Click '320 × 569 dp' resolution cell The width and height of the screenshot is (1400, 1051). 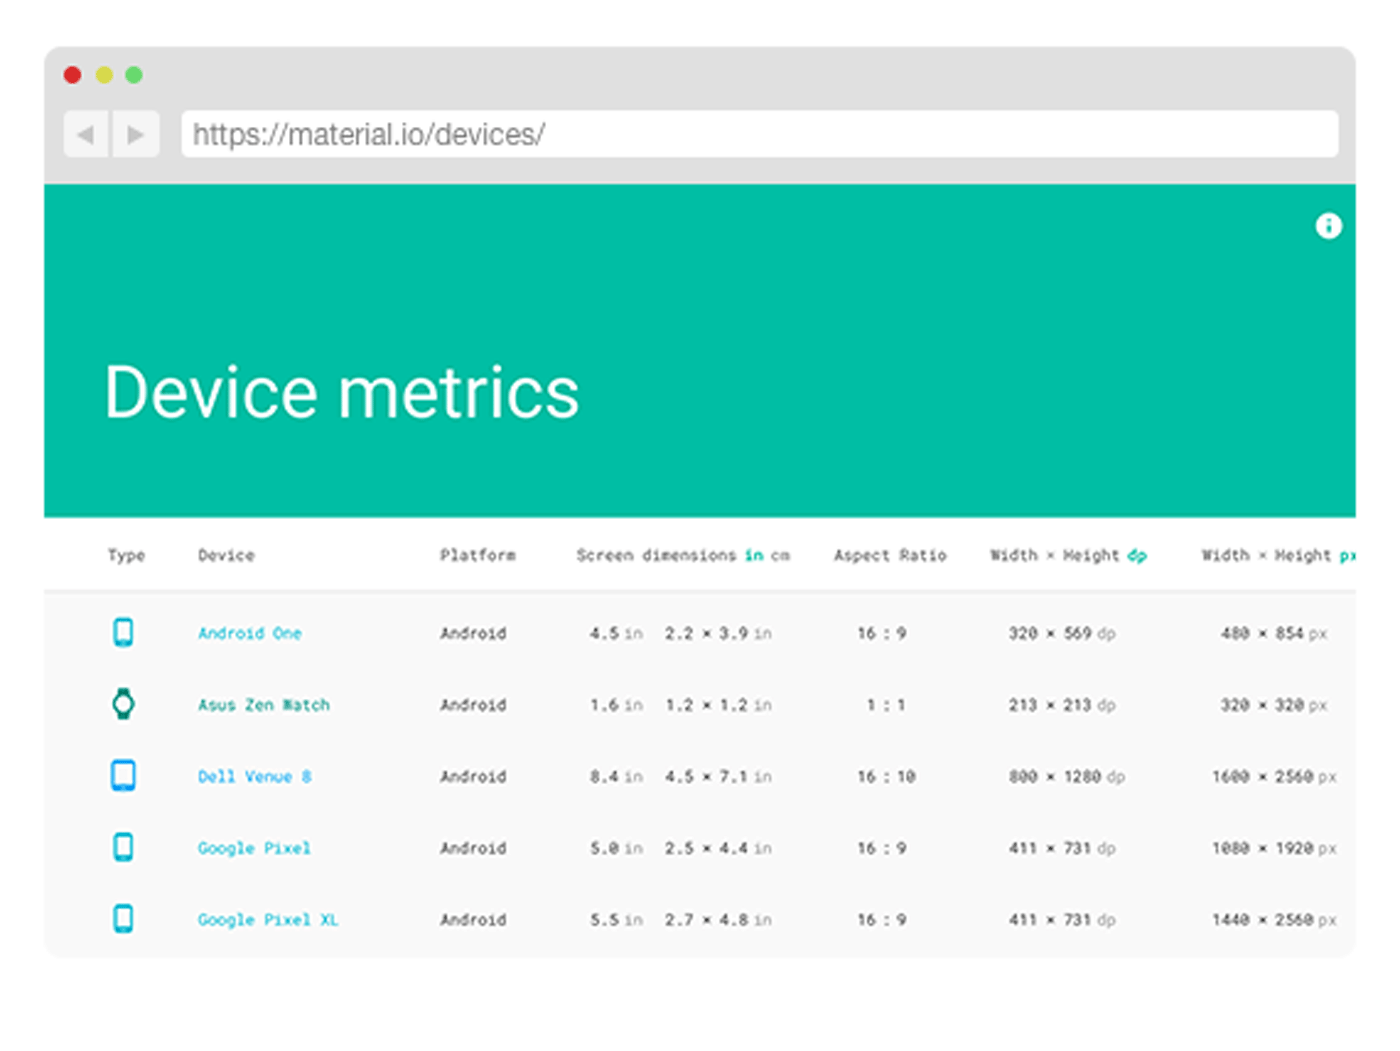pos(1062,633)
